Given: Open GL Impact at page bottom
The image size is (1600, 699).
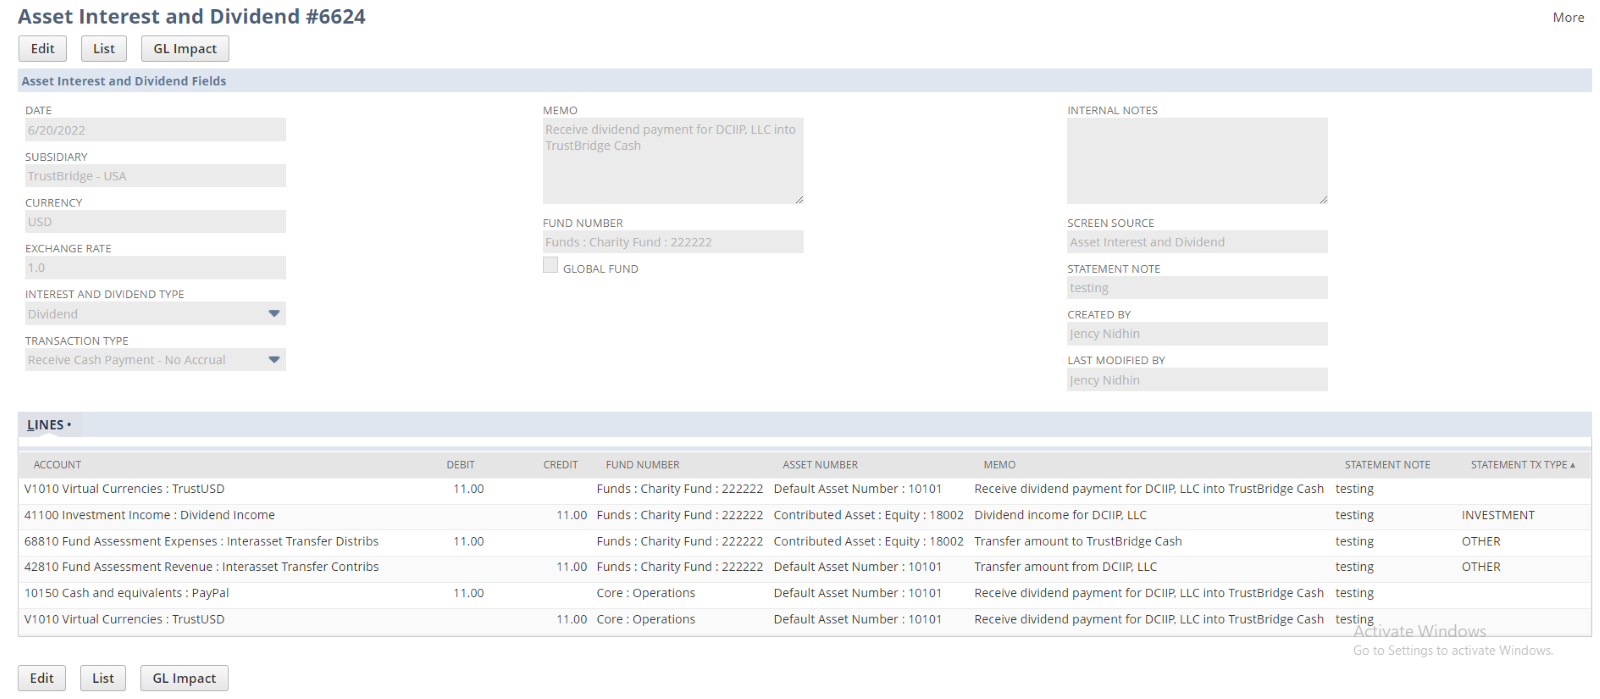Looking at the screenshot, I should point(184,678).
